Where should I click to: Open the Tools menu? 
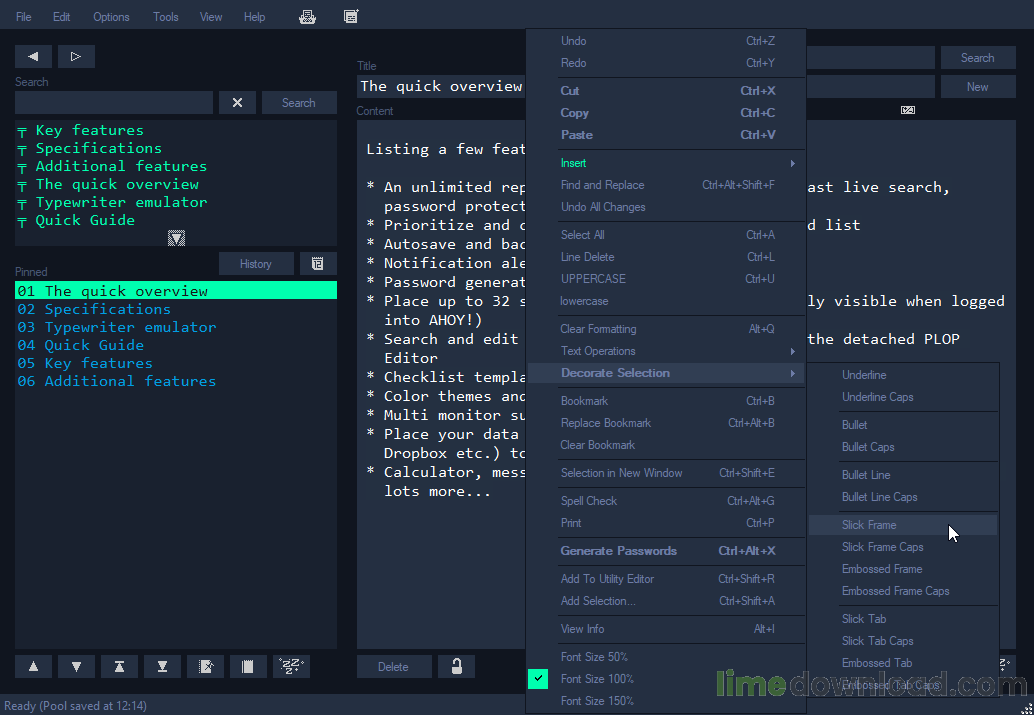pos(166,17)
